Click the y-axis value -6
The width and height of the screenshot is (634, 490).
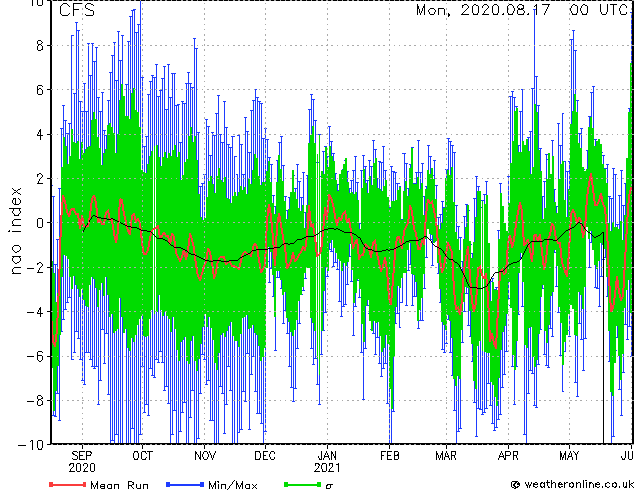tap(36, 356)
